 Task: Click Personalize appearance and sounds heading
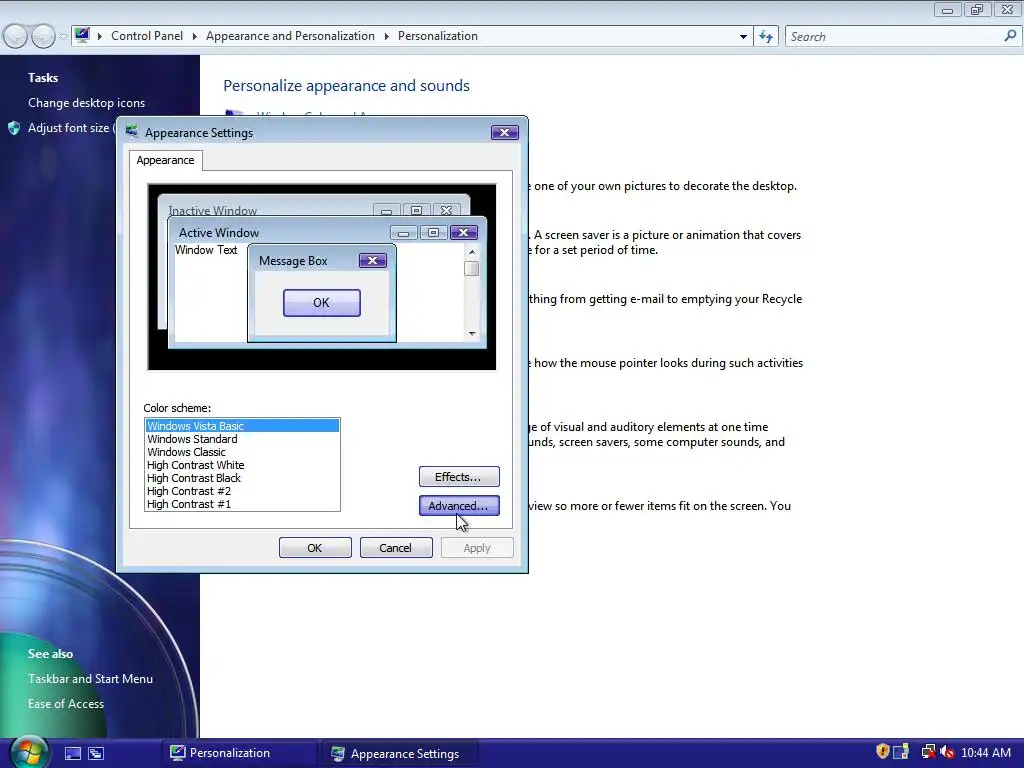(x=346, y=86)
